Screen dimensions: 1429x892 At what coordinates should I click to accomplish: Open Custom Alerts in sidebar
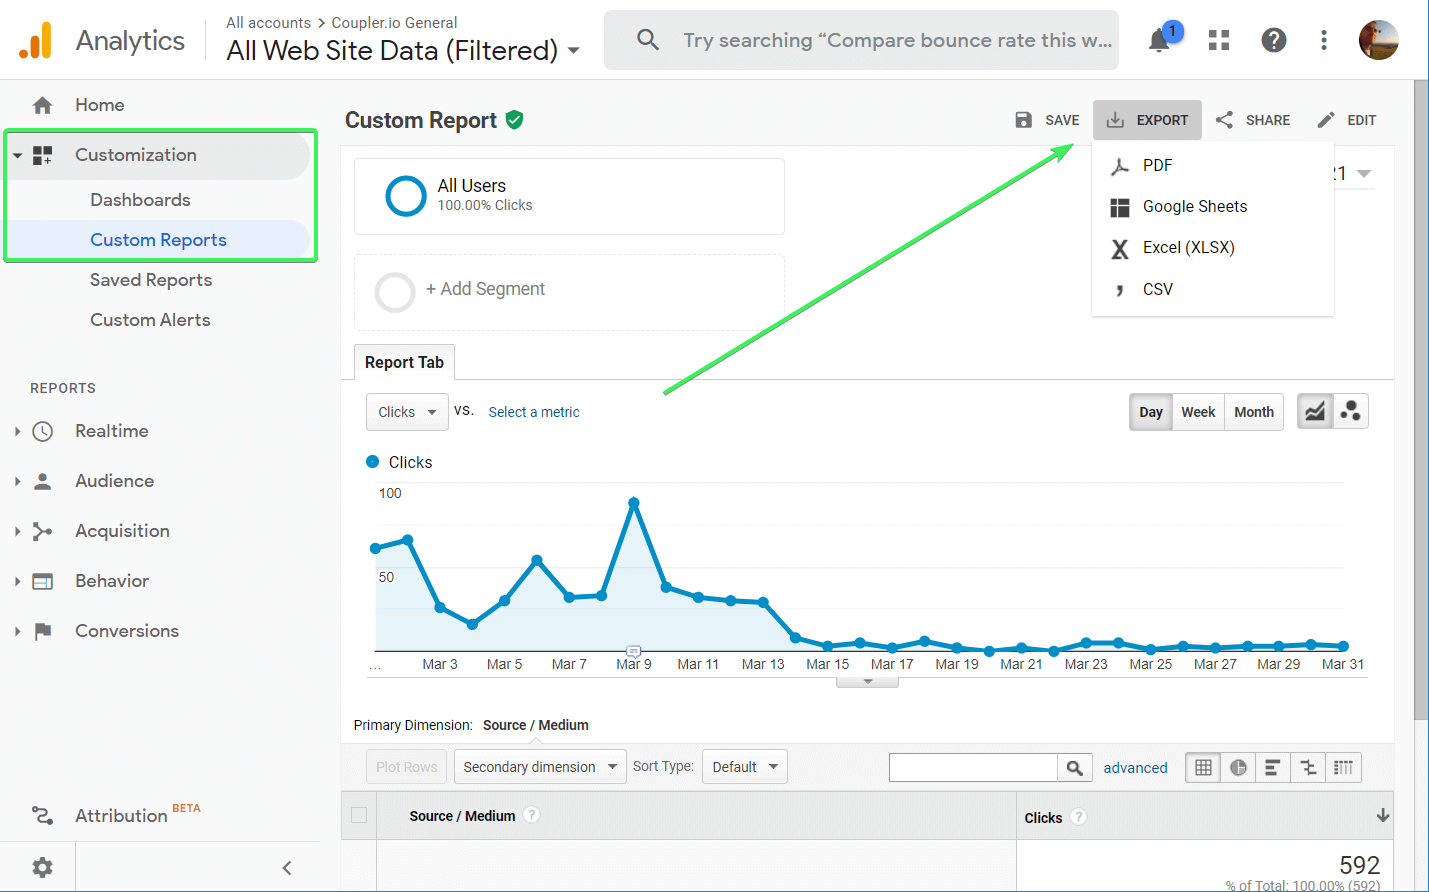(150, 320)
